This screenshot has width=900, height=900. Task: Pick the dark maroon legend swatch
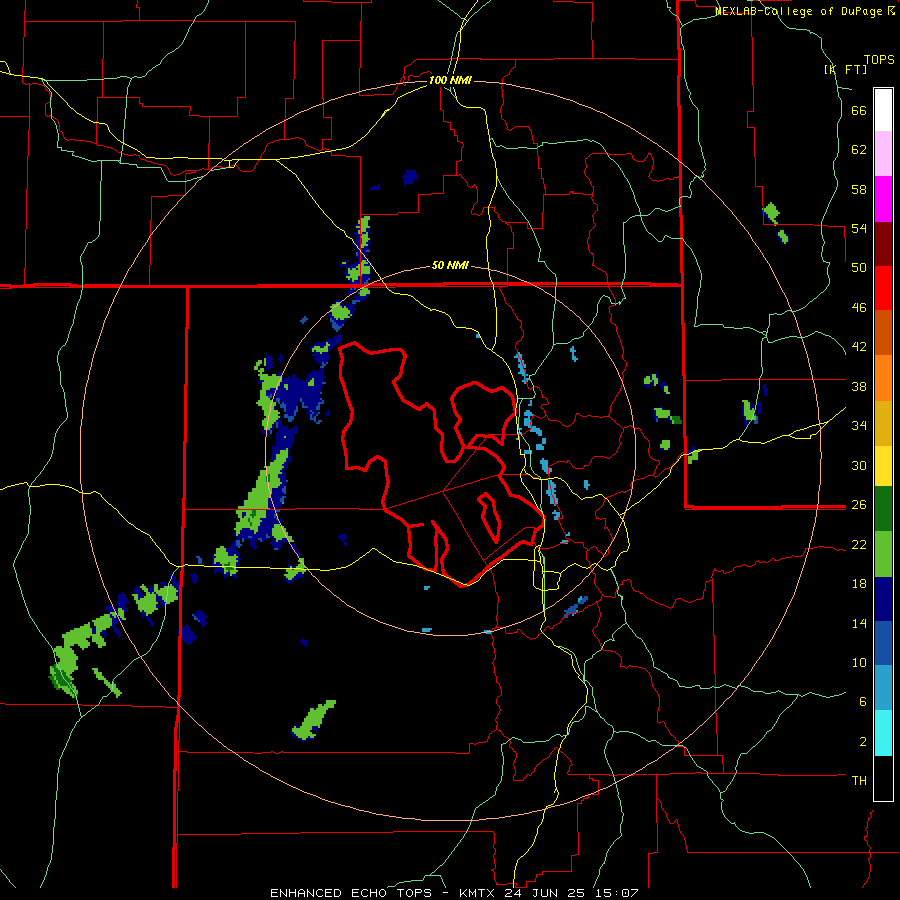click(883, 244)
